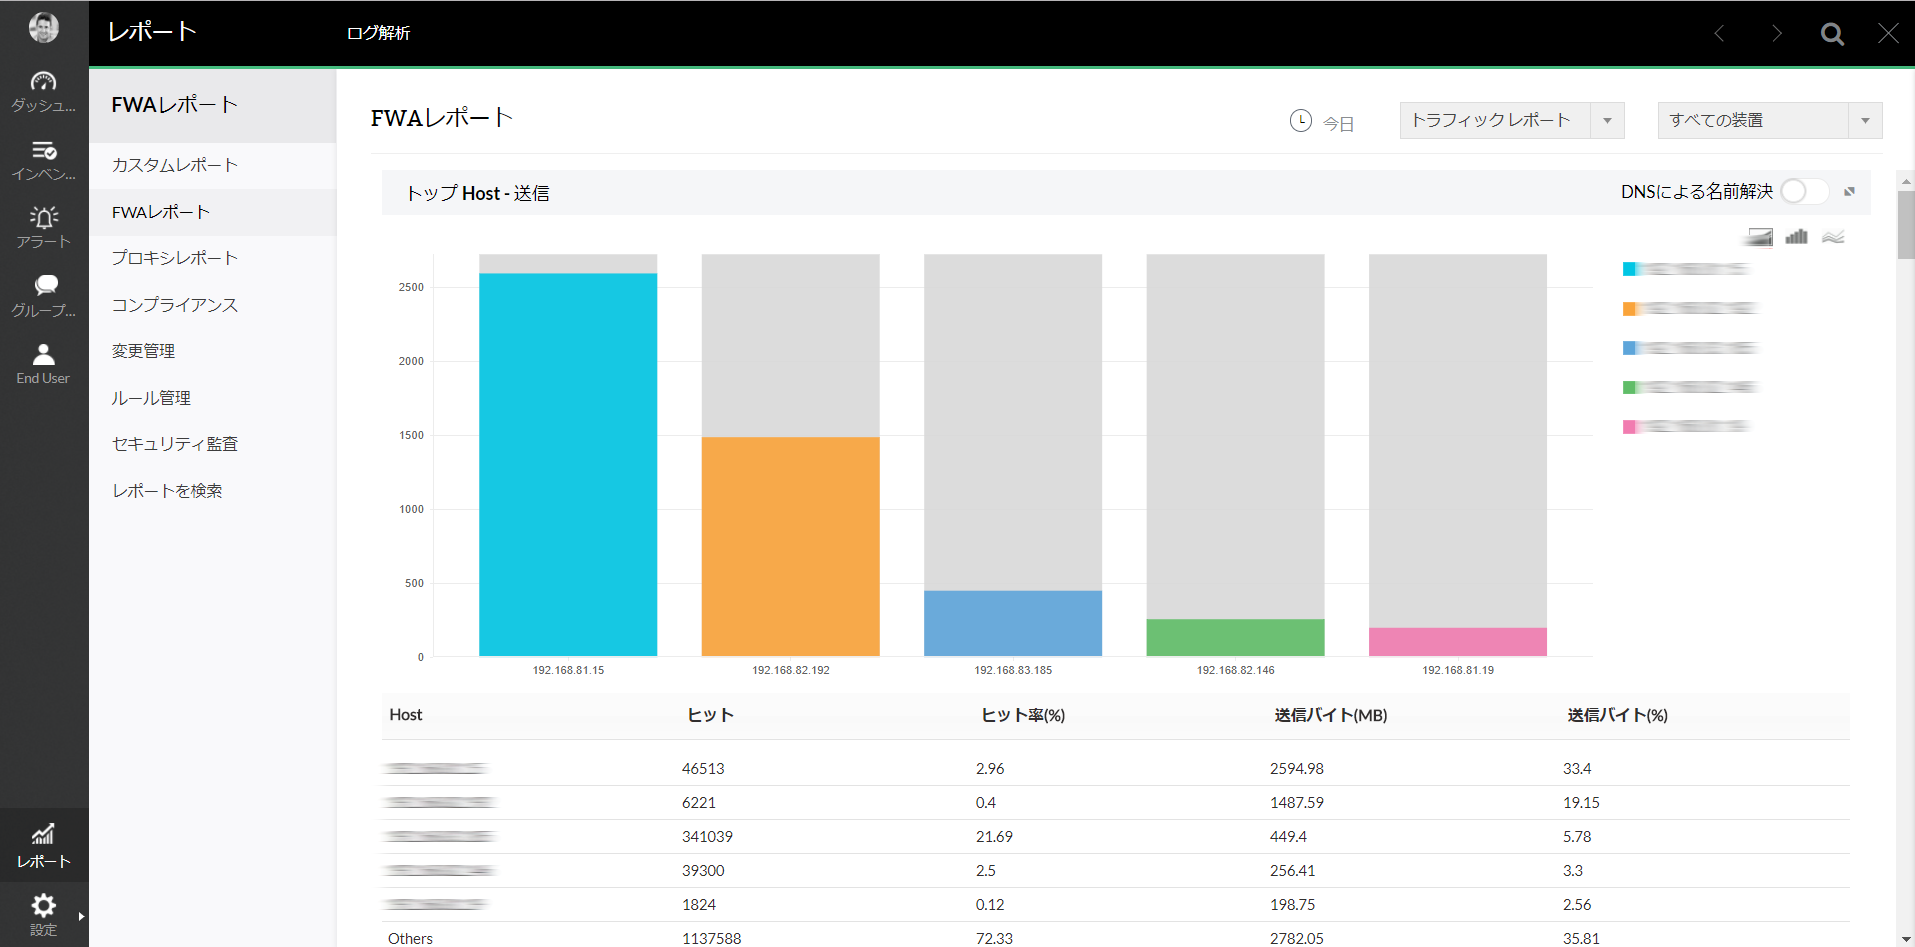Expand the Top Host widget to fullscreen
The height and width of the screenshot is (947, 1915).
[1849, 192]
